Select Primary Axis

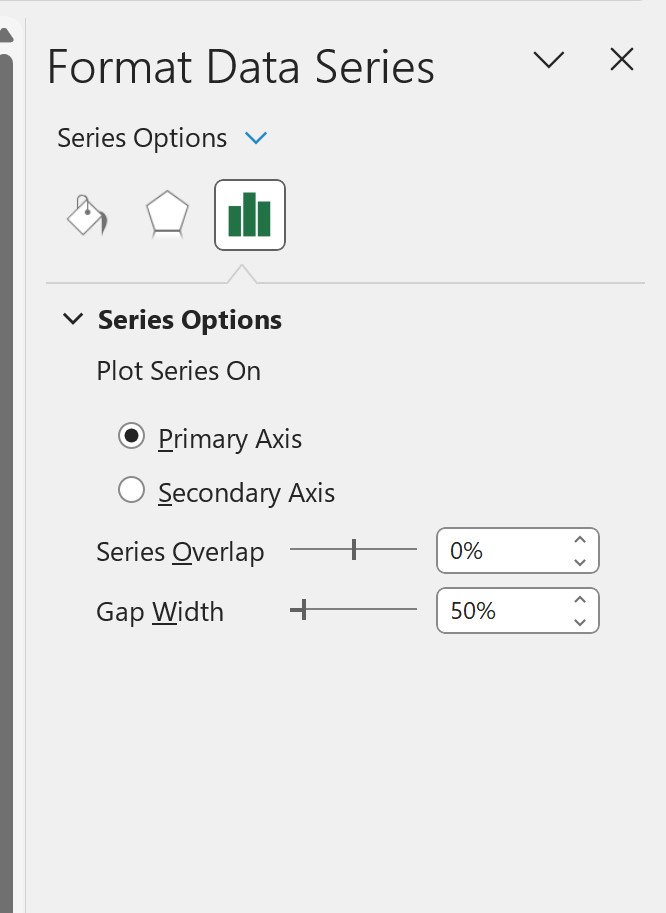click(x=131, y=437)
